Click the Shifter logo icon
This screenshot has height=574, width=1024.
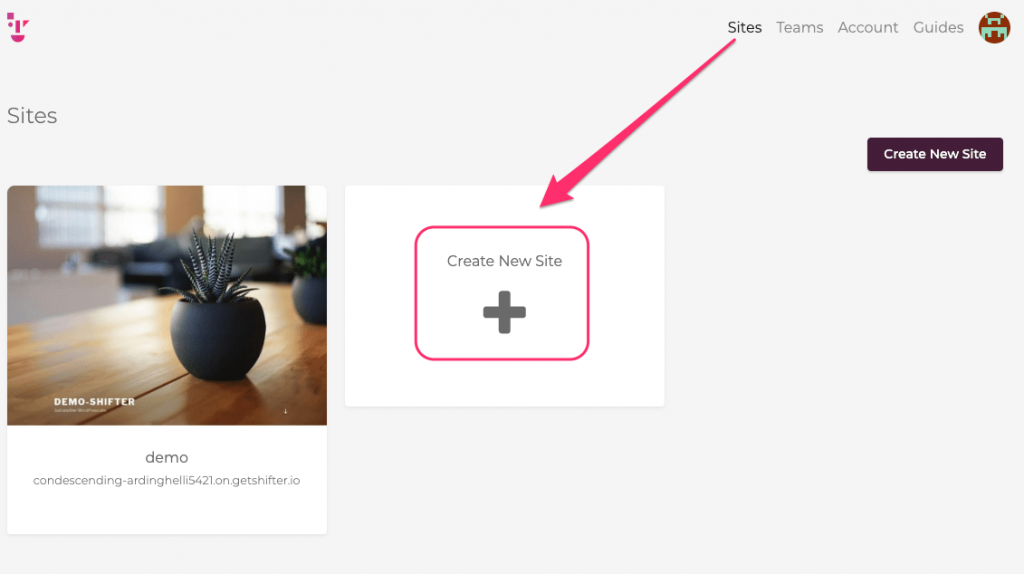tap(18, 27)
